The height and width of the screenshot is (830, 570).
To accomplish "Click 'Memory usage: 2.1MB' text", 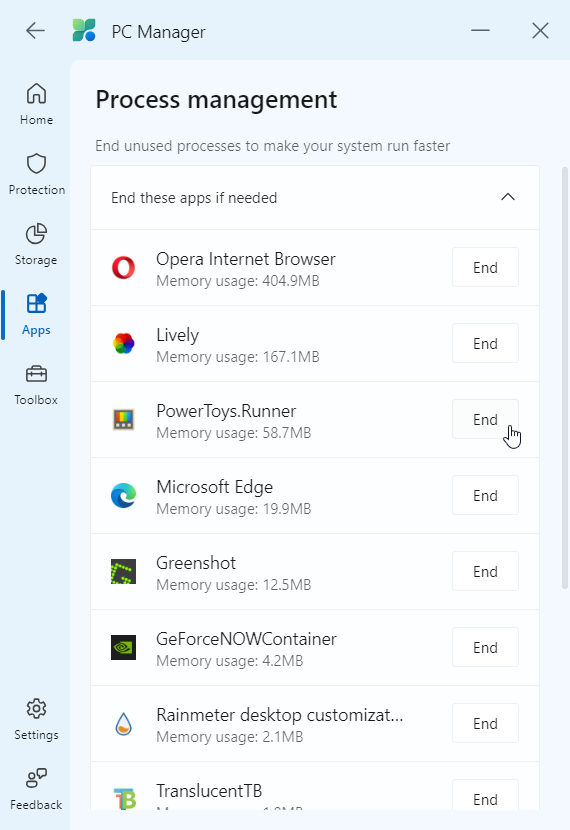I will (x=230, y=737).
